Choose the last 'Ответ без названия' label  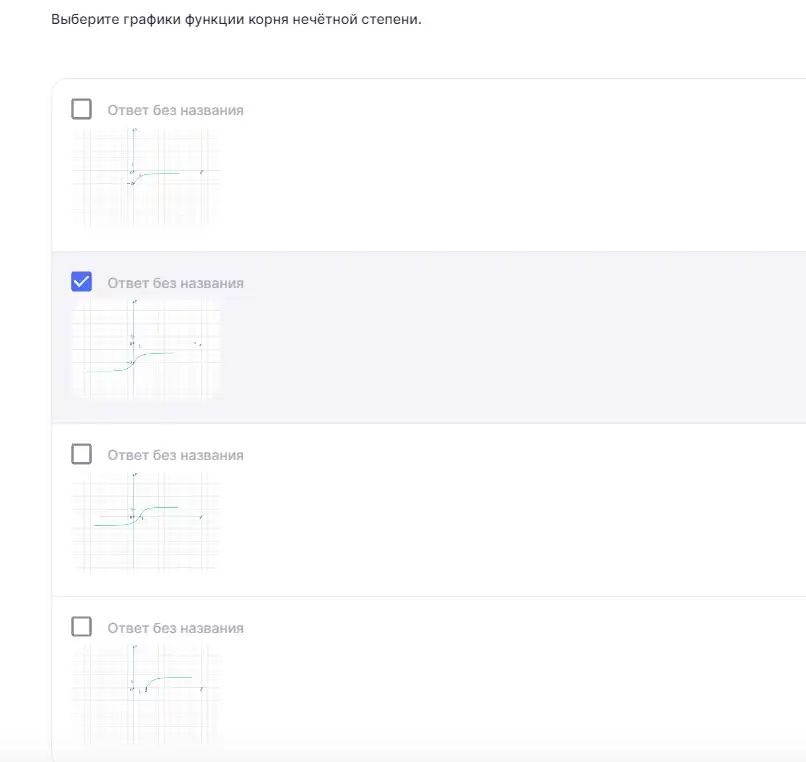pyautogui.click(x=175, y=628)
